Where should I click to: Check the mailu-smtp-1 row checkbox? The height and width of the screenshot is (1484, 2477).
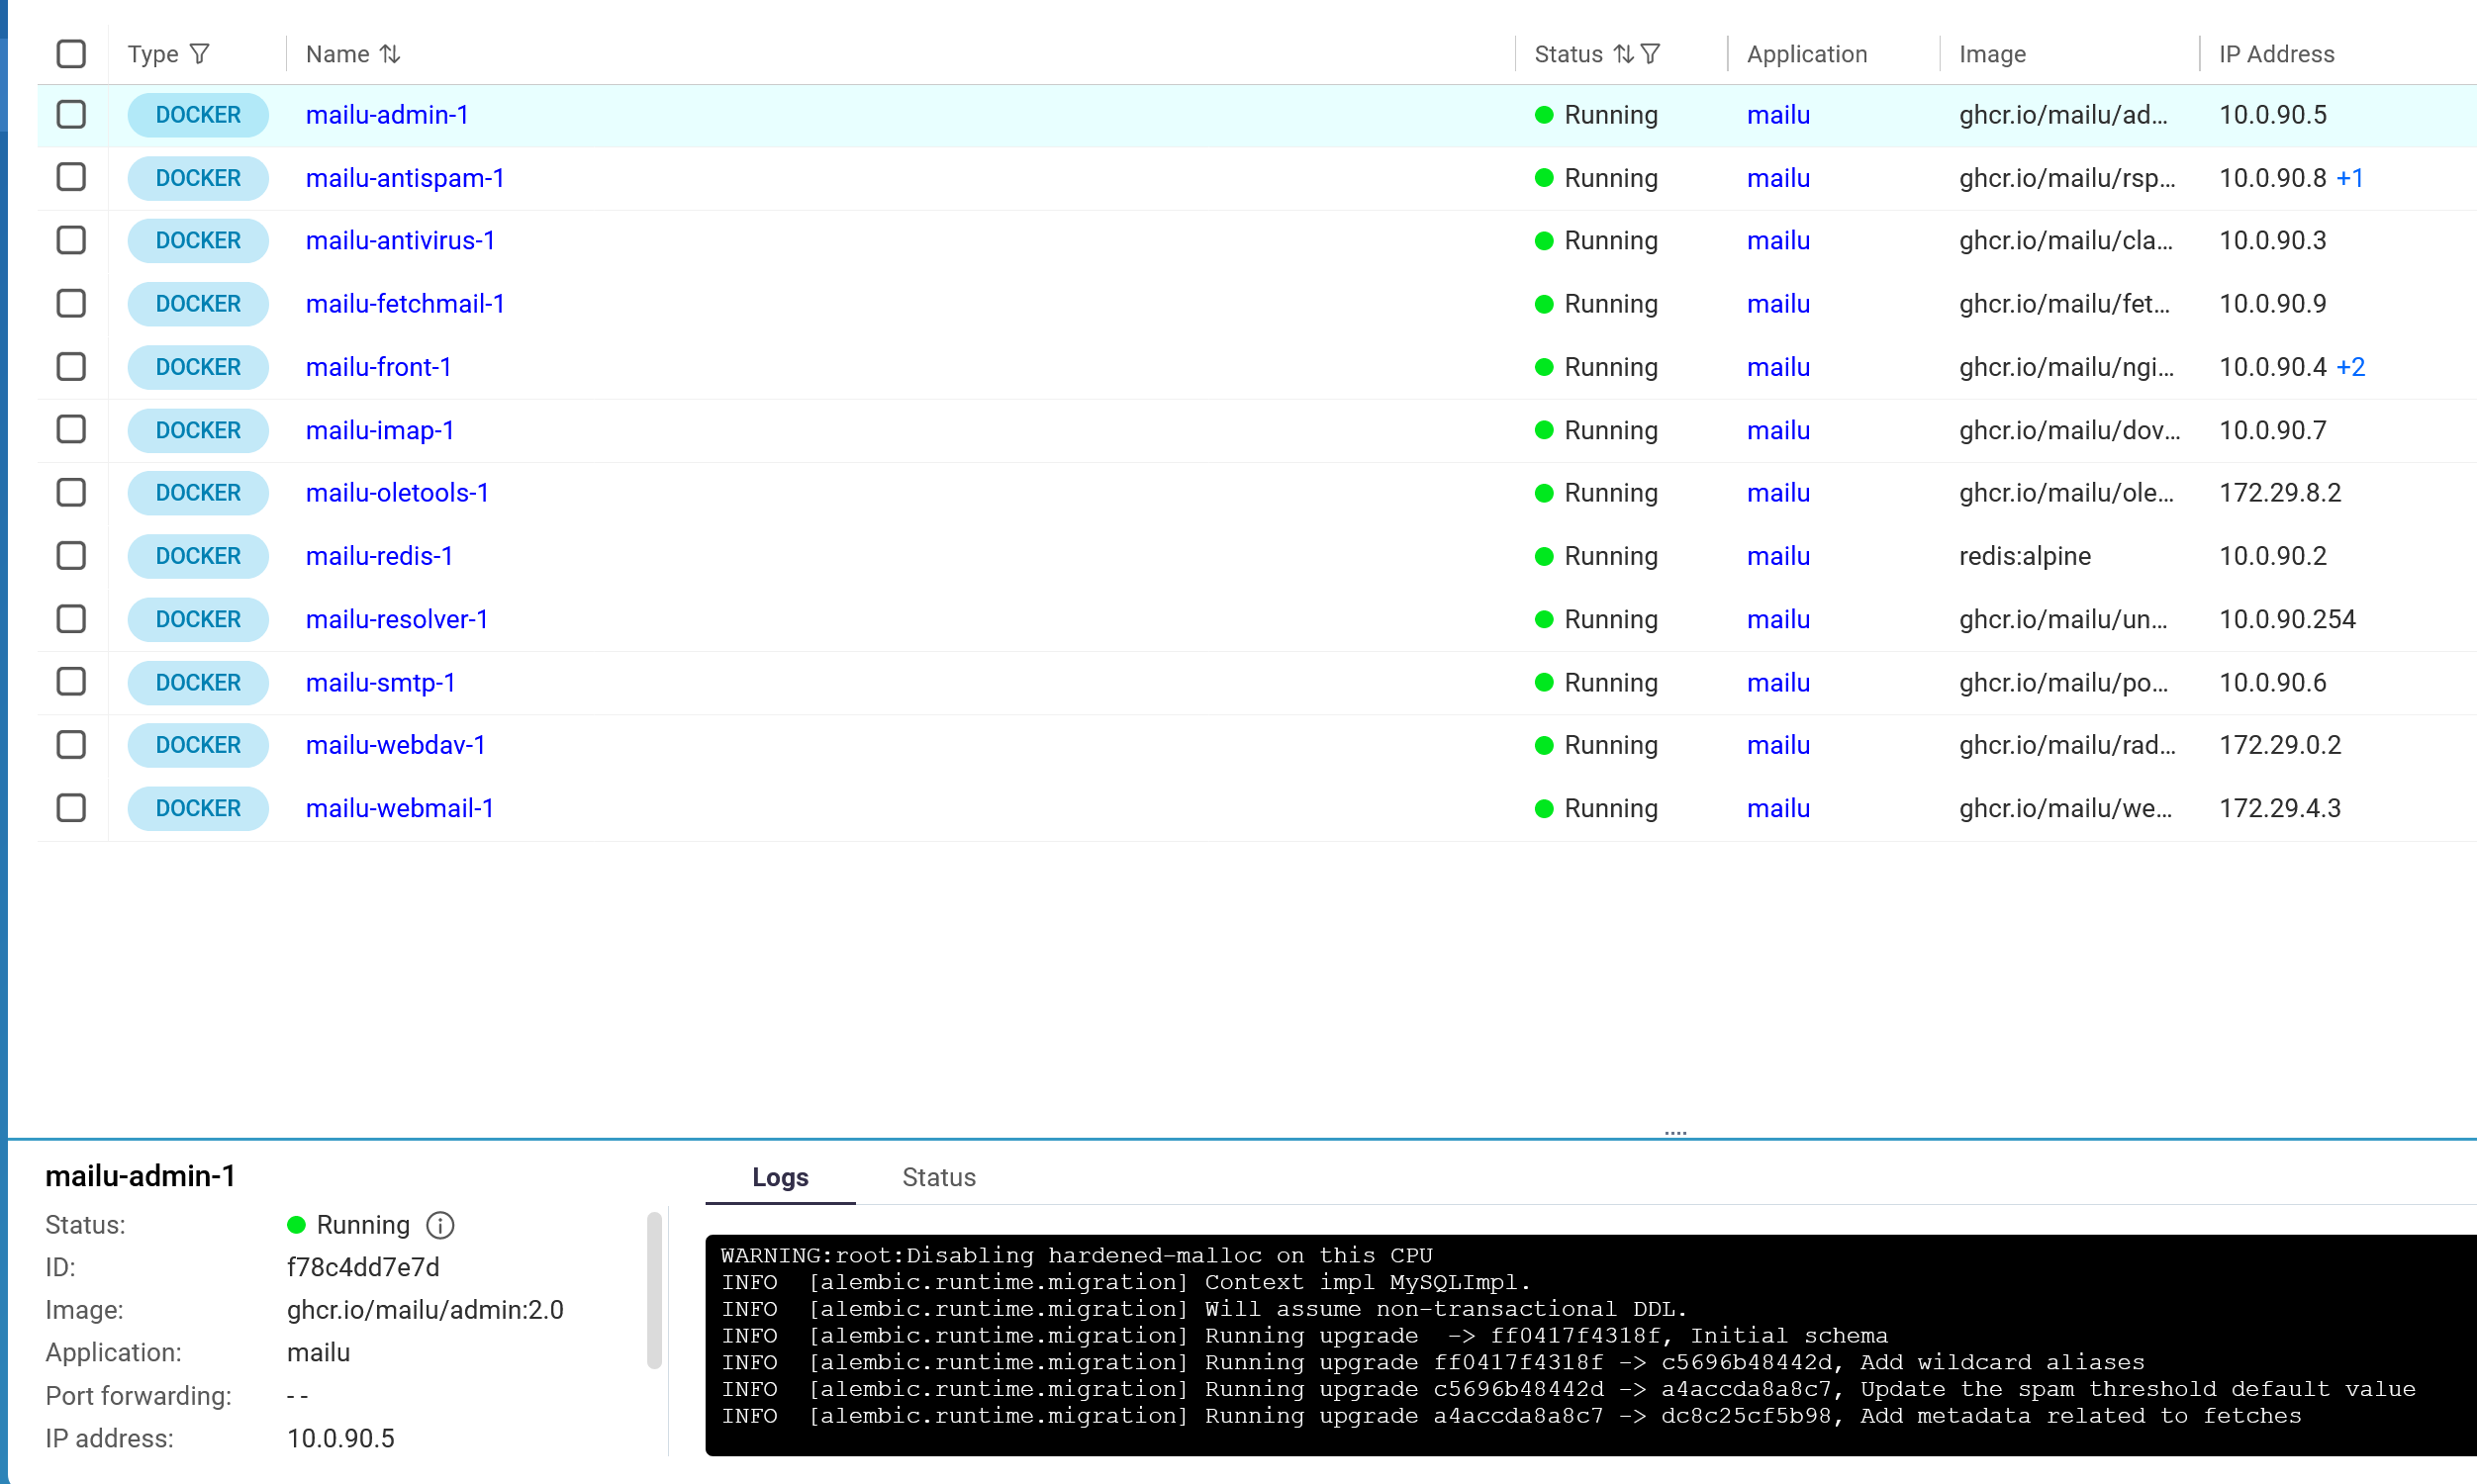click(71, 682)
